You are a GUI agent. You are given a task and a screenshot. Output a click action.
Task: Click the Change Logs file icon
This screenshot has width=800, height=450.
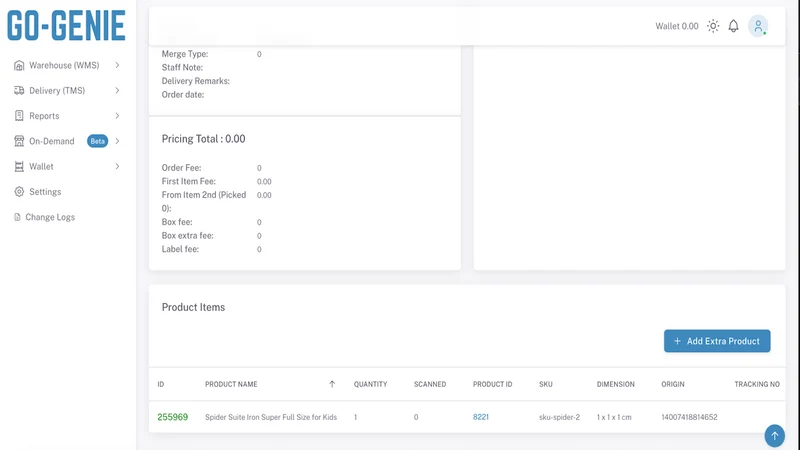pyautogui.click(x=17, y=217)
